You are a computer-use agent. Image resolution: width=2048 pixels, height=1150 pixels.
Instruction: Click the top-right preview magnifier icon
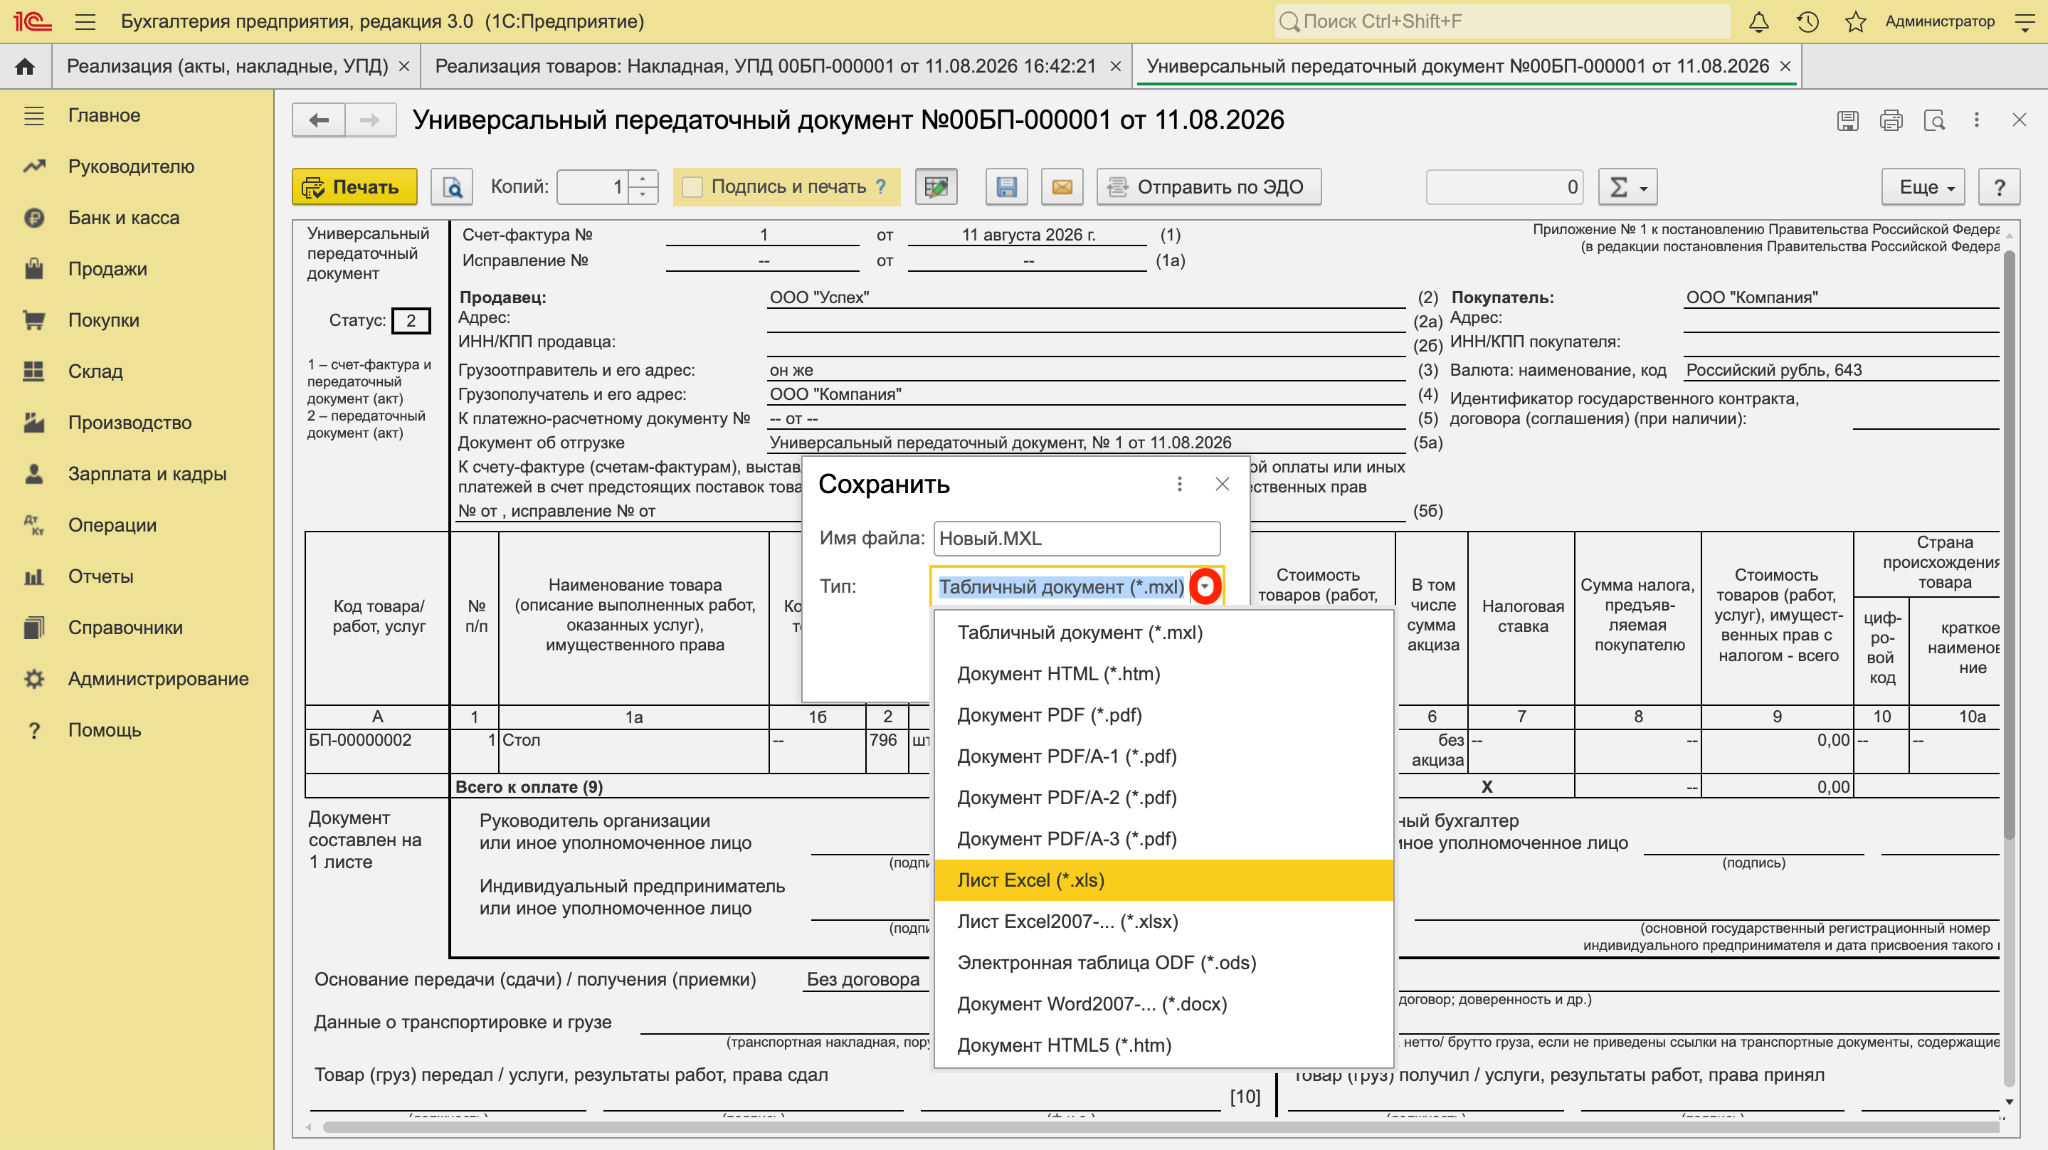click(x=1935, y=120)
